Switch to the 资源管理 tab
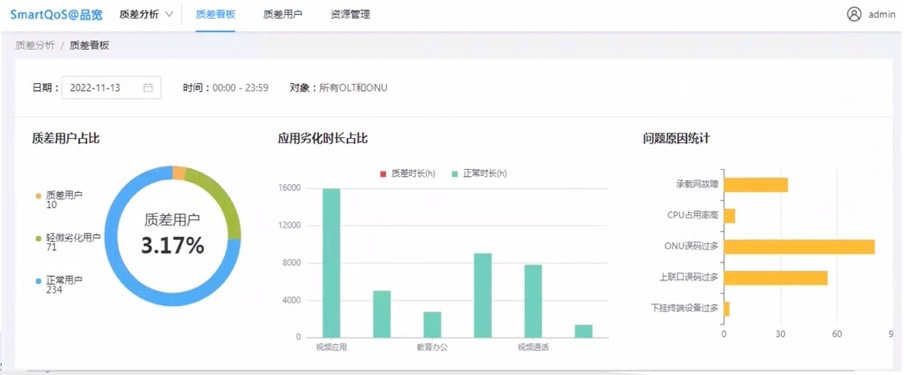Image resolution: width=904 pixels, height=375 pixels. 350,15
